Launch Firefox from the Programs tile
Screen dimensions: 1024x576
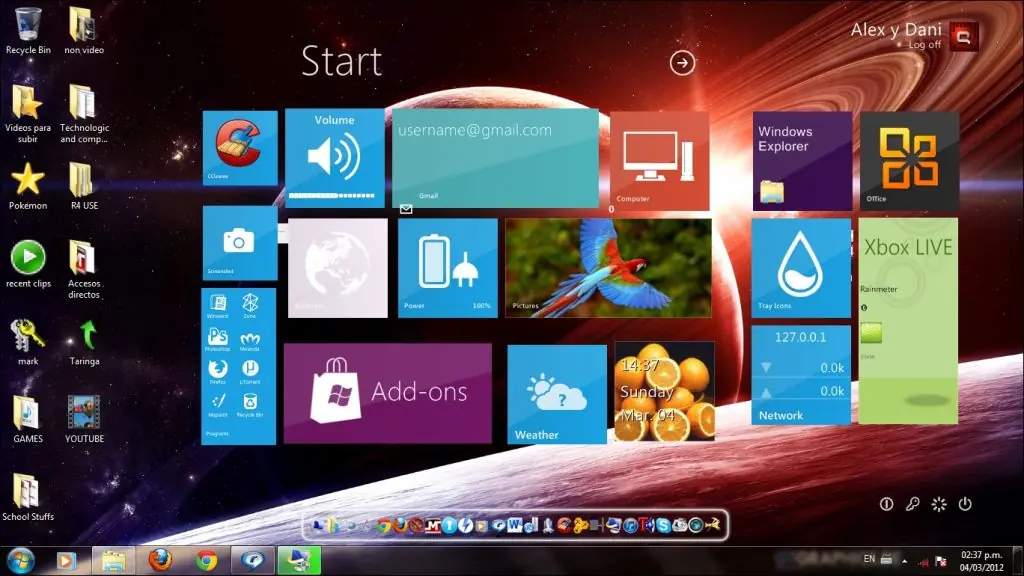217,371
